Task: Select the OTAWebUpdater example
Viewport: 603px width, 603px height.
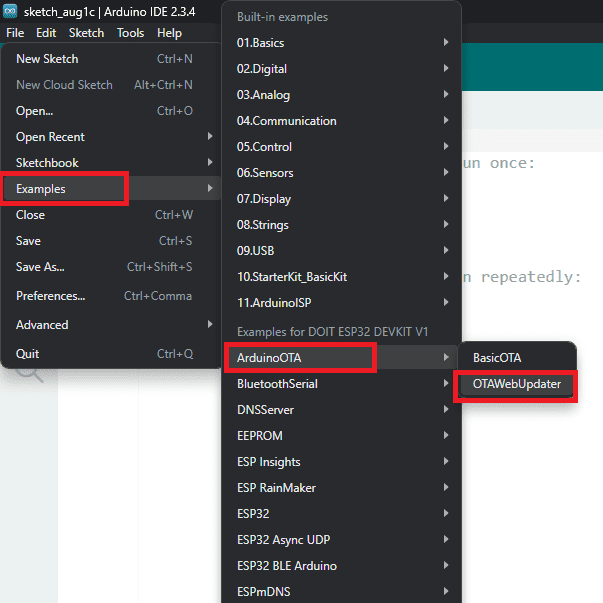Action: (516, 384)
